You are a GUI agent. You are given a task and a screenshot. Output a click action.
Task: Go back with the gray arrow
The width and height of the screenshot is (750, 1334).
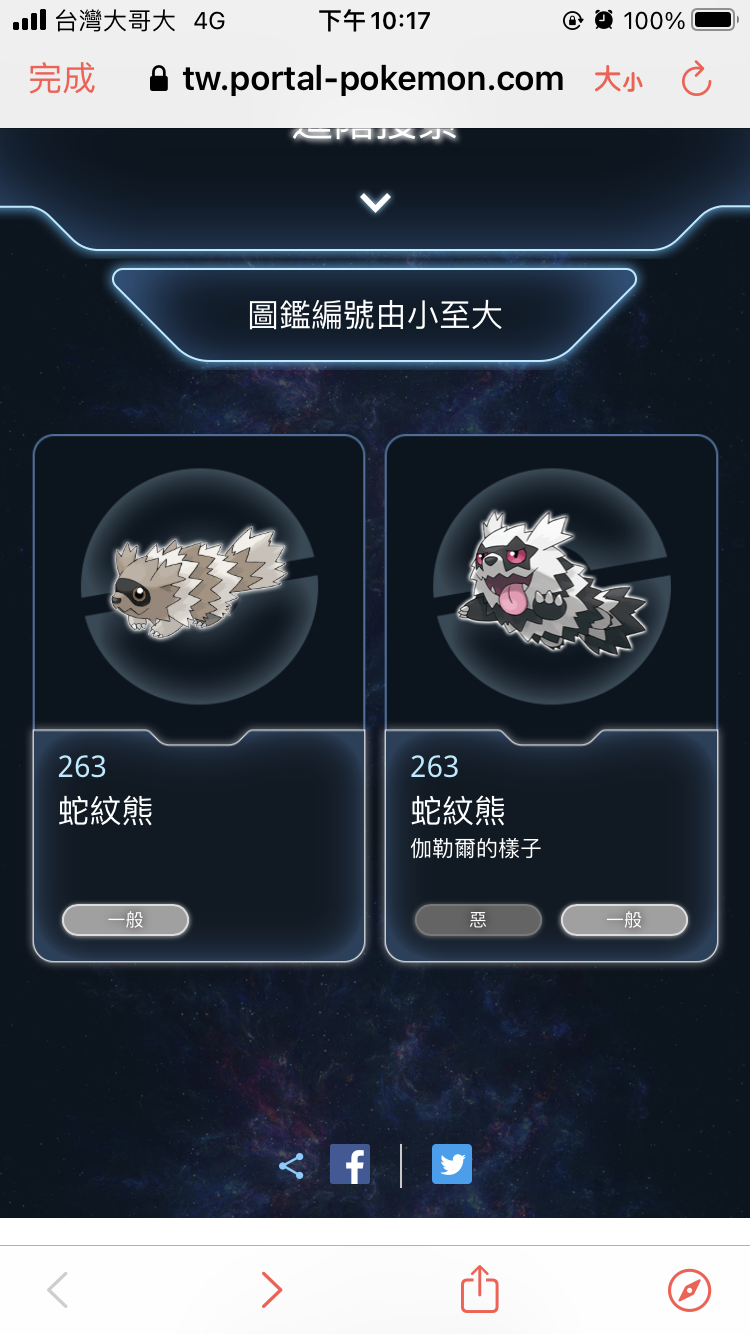tap(58, 1290)
